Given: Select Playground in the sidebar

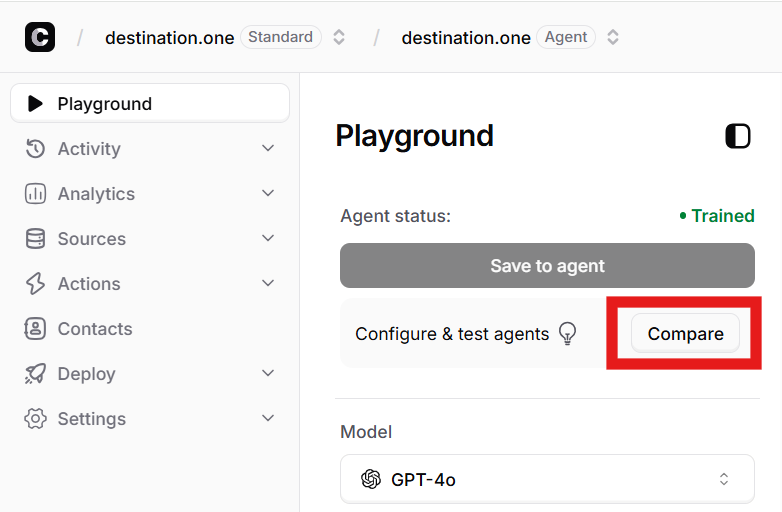Looking at the screenshot, I should pyautogui.click(x=150, y=103).
